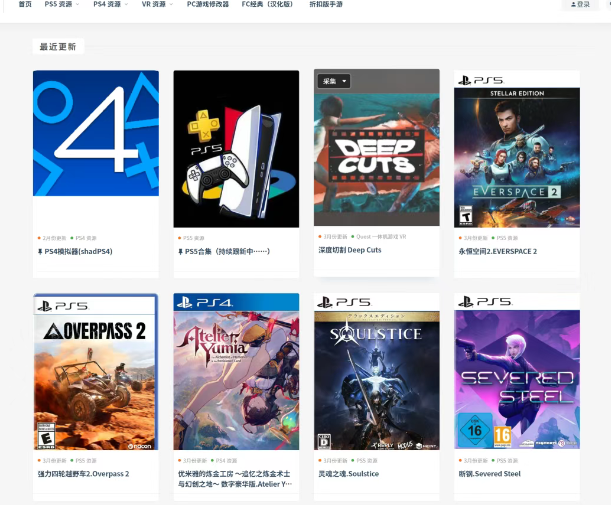Screen dimensions: 611x505
Task: Open the Atelier Yumia cover image
Action: click(236, 371)
